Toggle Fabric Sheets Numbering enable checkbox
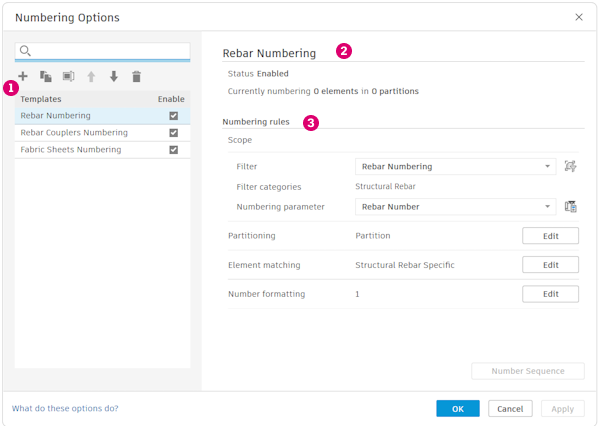This screenshot has height=426, width=600. coord(173,150)
